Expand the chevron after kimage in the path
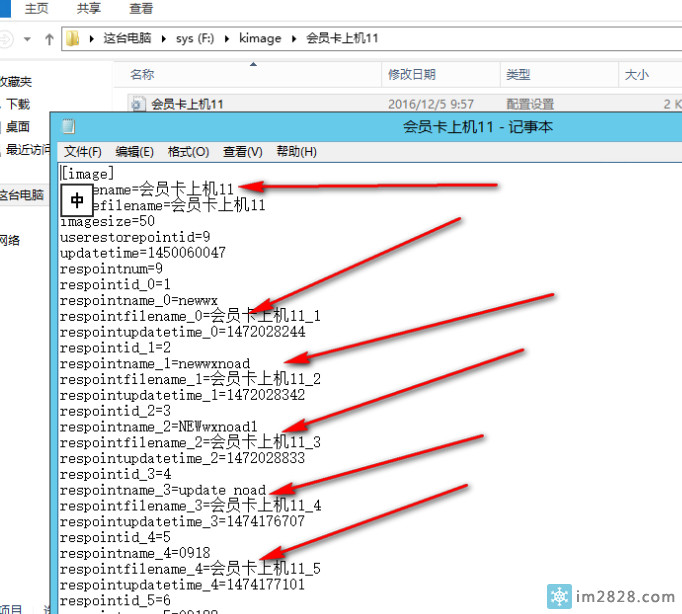The height and width of the screenshot is (614, 682). tap(294, 39)
